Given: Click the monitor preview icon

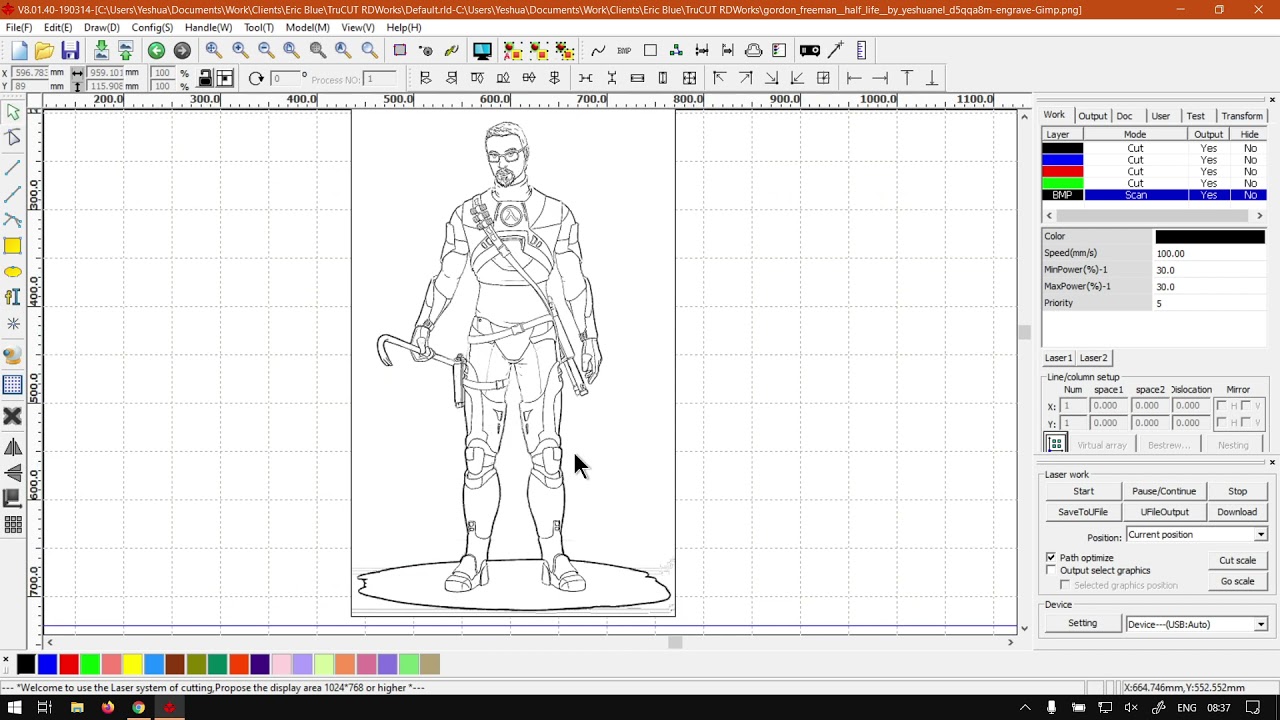Looking at the screenshot, I should coord(482,50).
